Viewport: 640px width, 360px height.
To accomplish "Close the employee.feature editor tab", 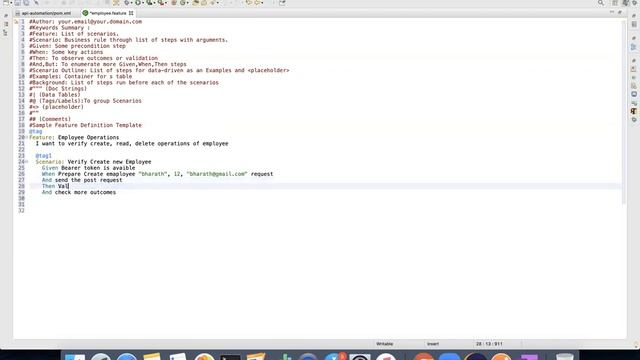I will pos(131,13).
